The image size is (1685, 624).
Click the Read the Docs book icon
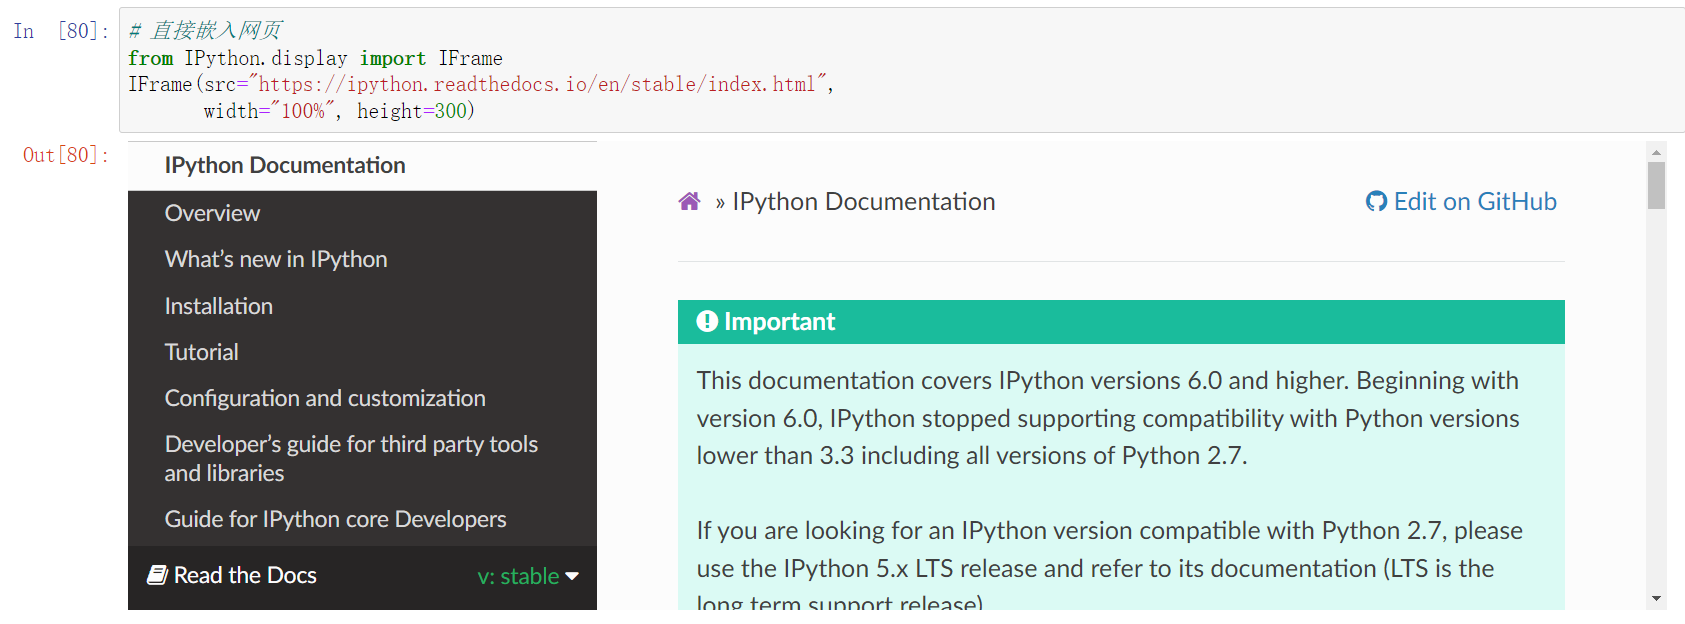[157, 575]
